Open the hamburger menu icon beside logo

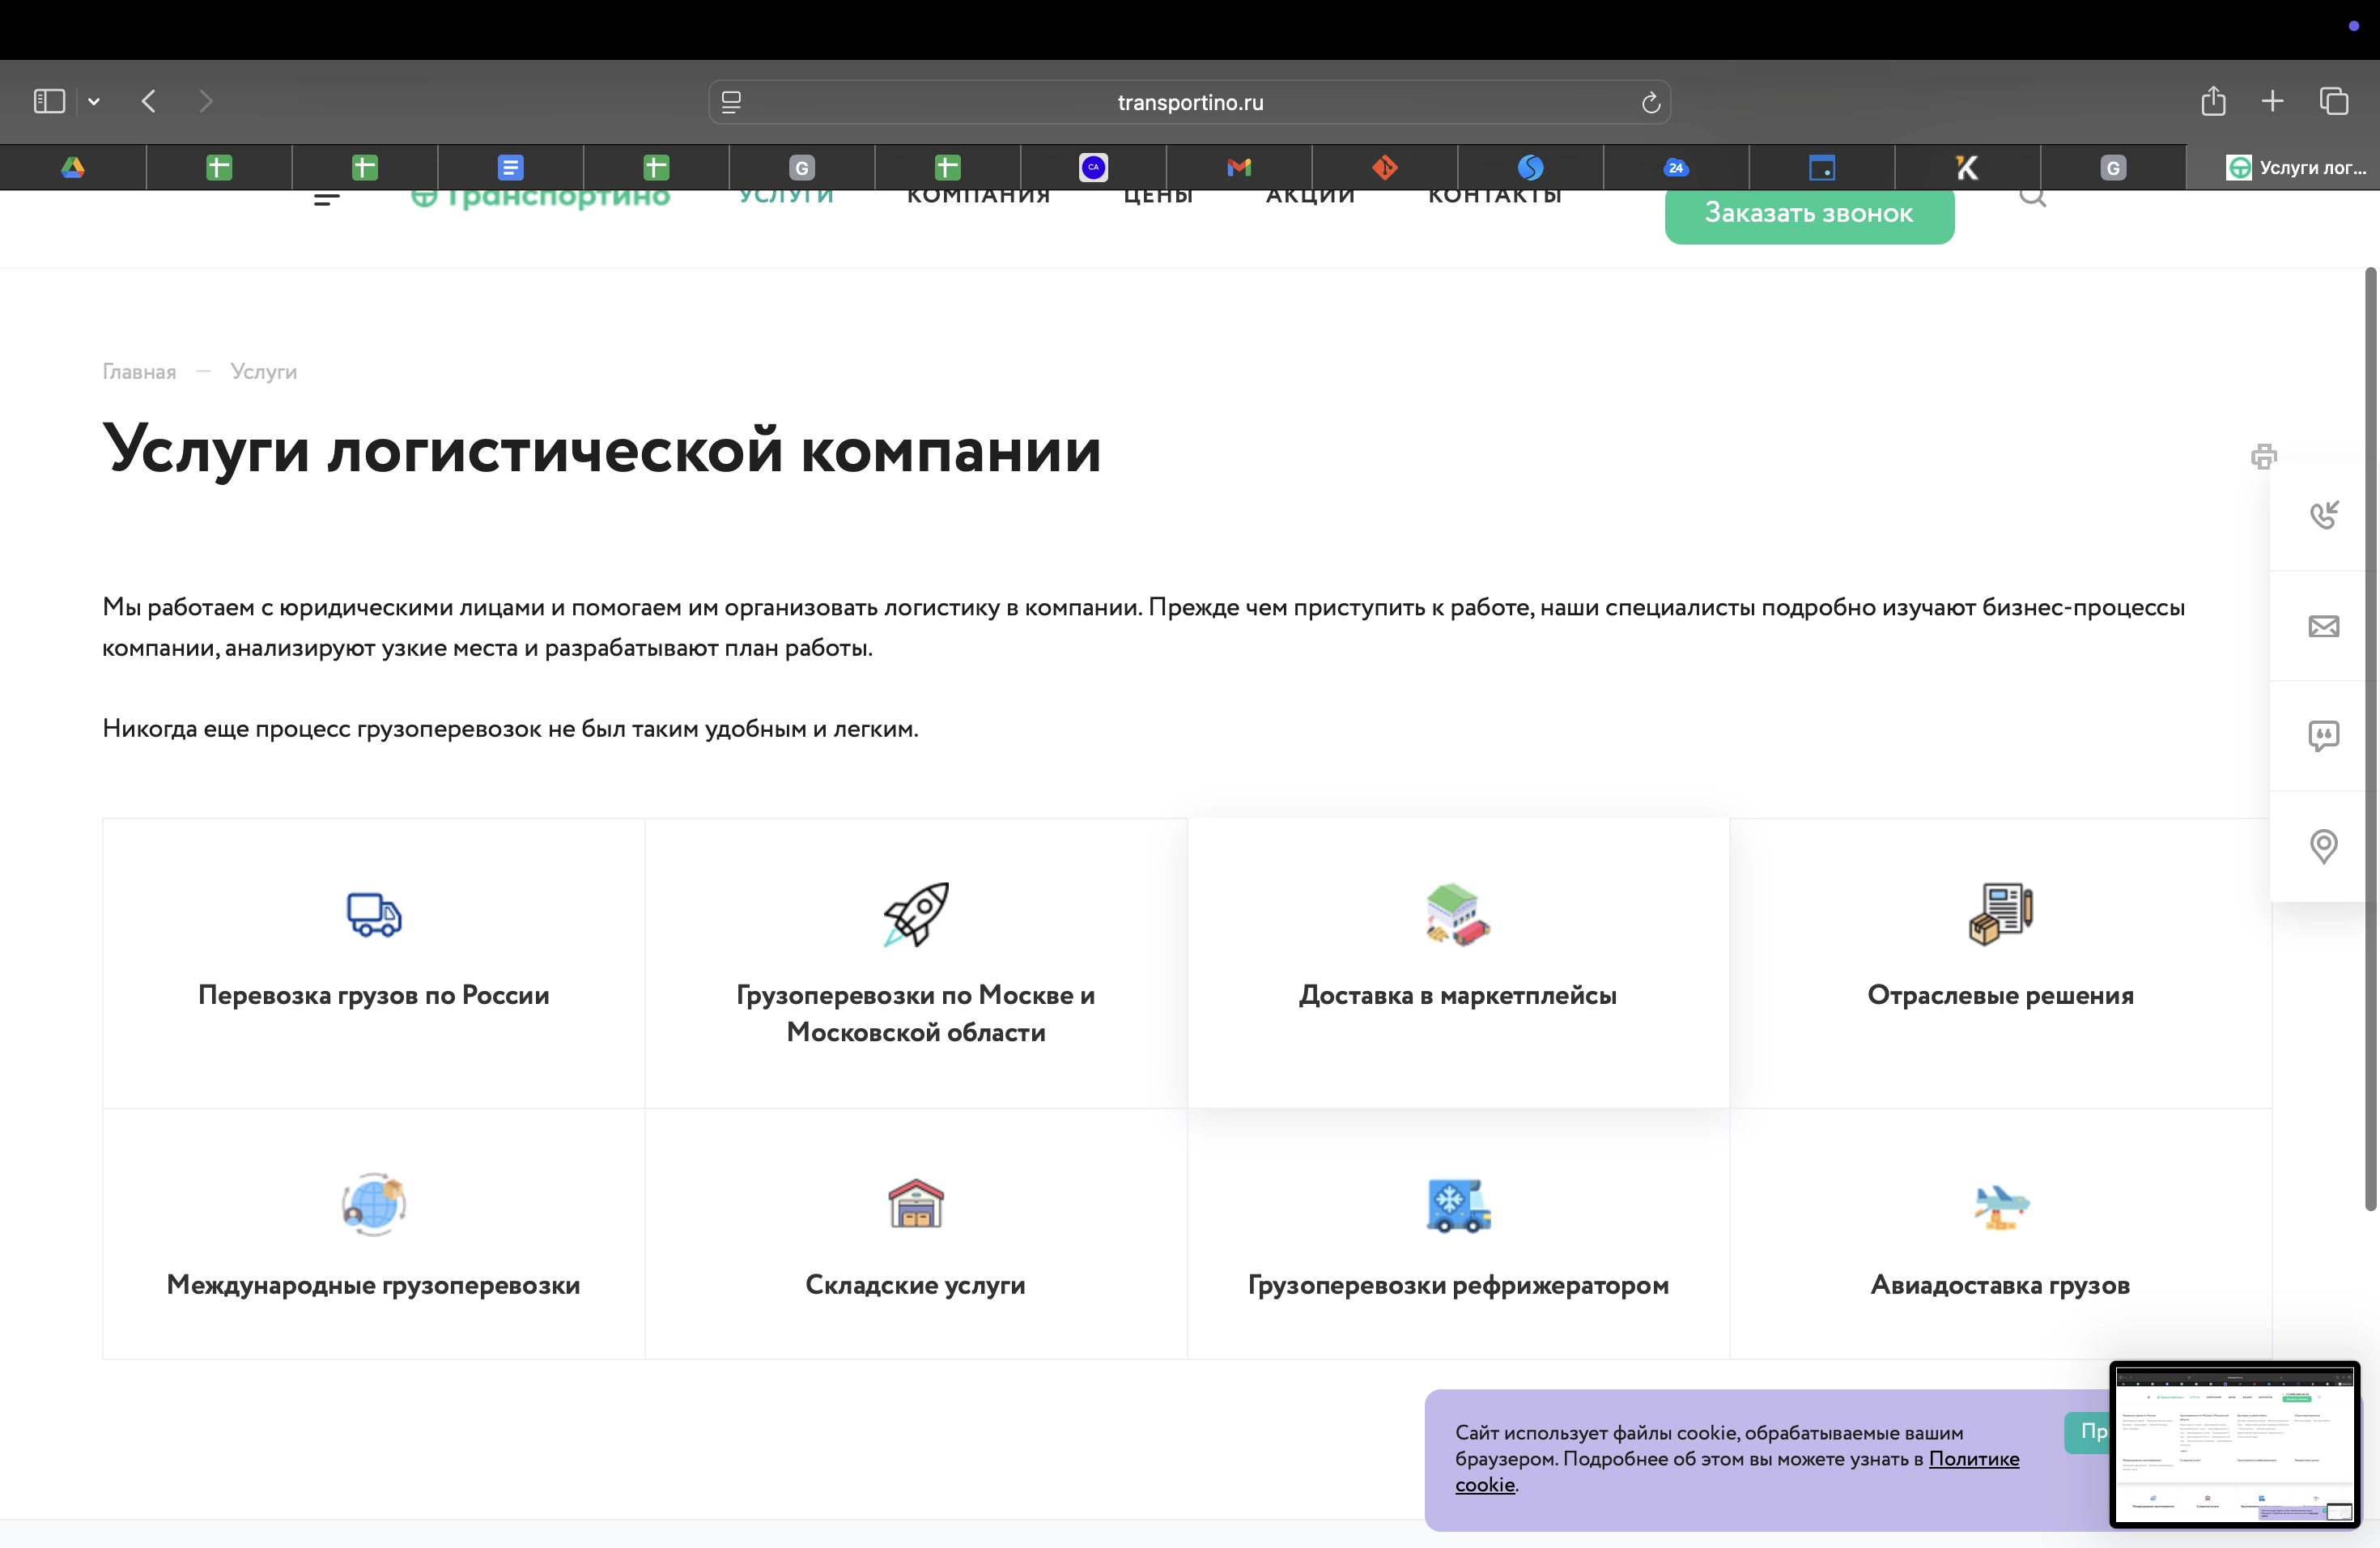(326, 199)
